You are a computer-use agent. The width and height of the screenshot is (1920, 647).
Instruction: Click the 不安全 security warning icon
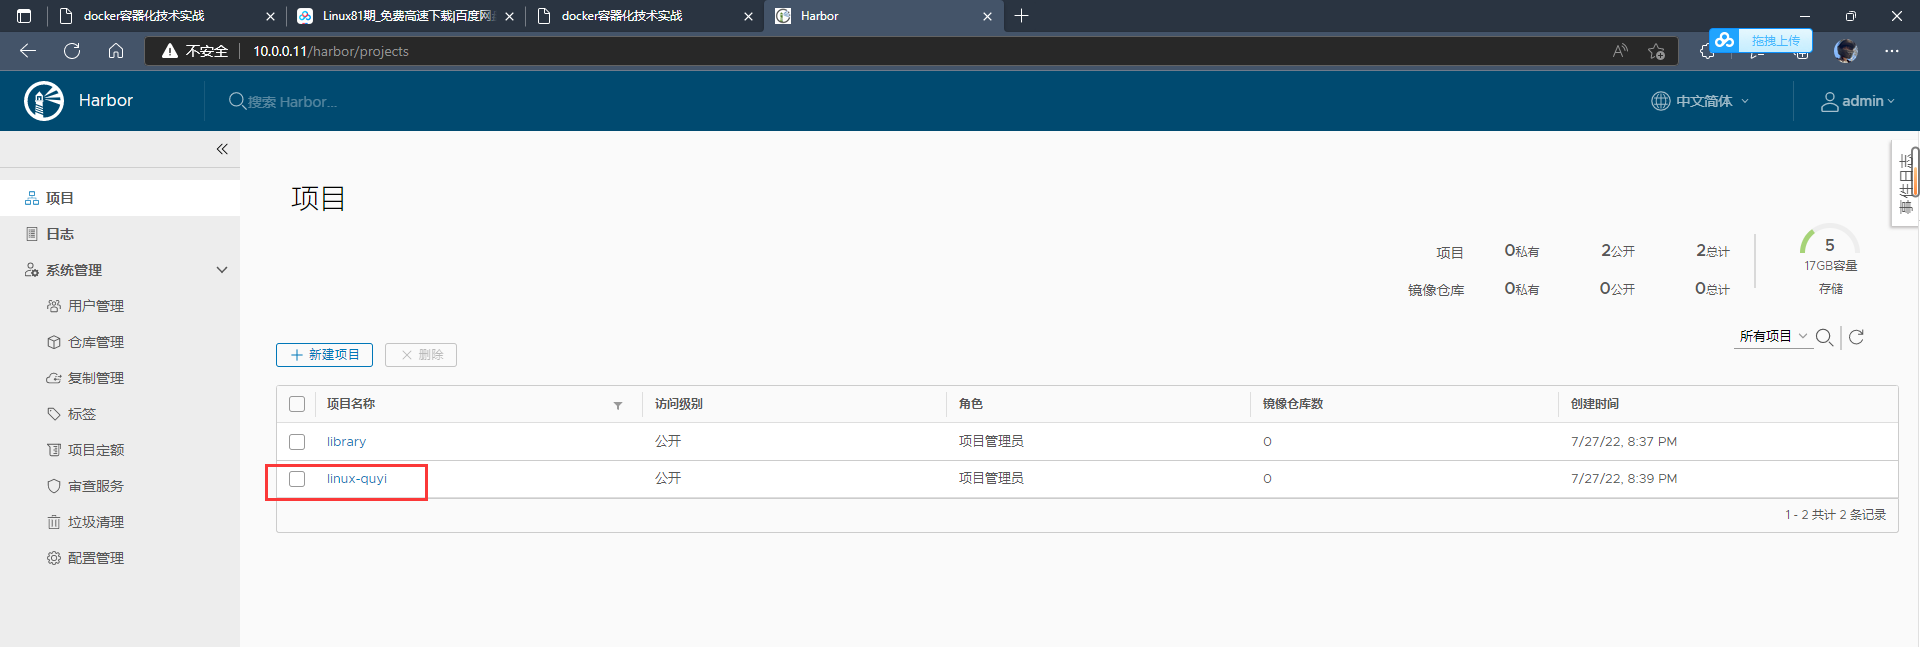click(x=170, y=51)
